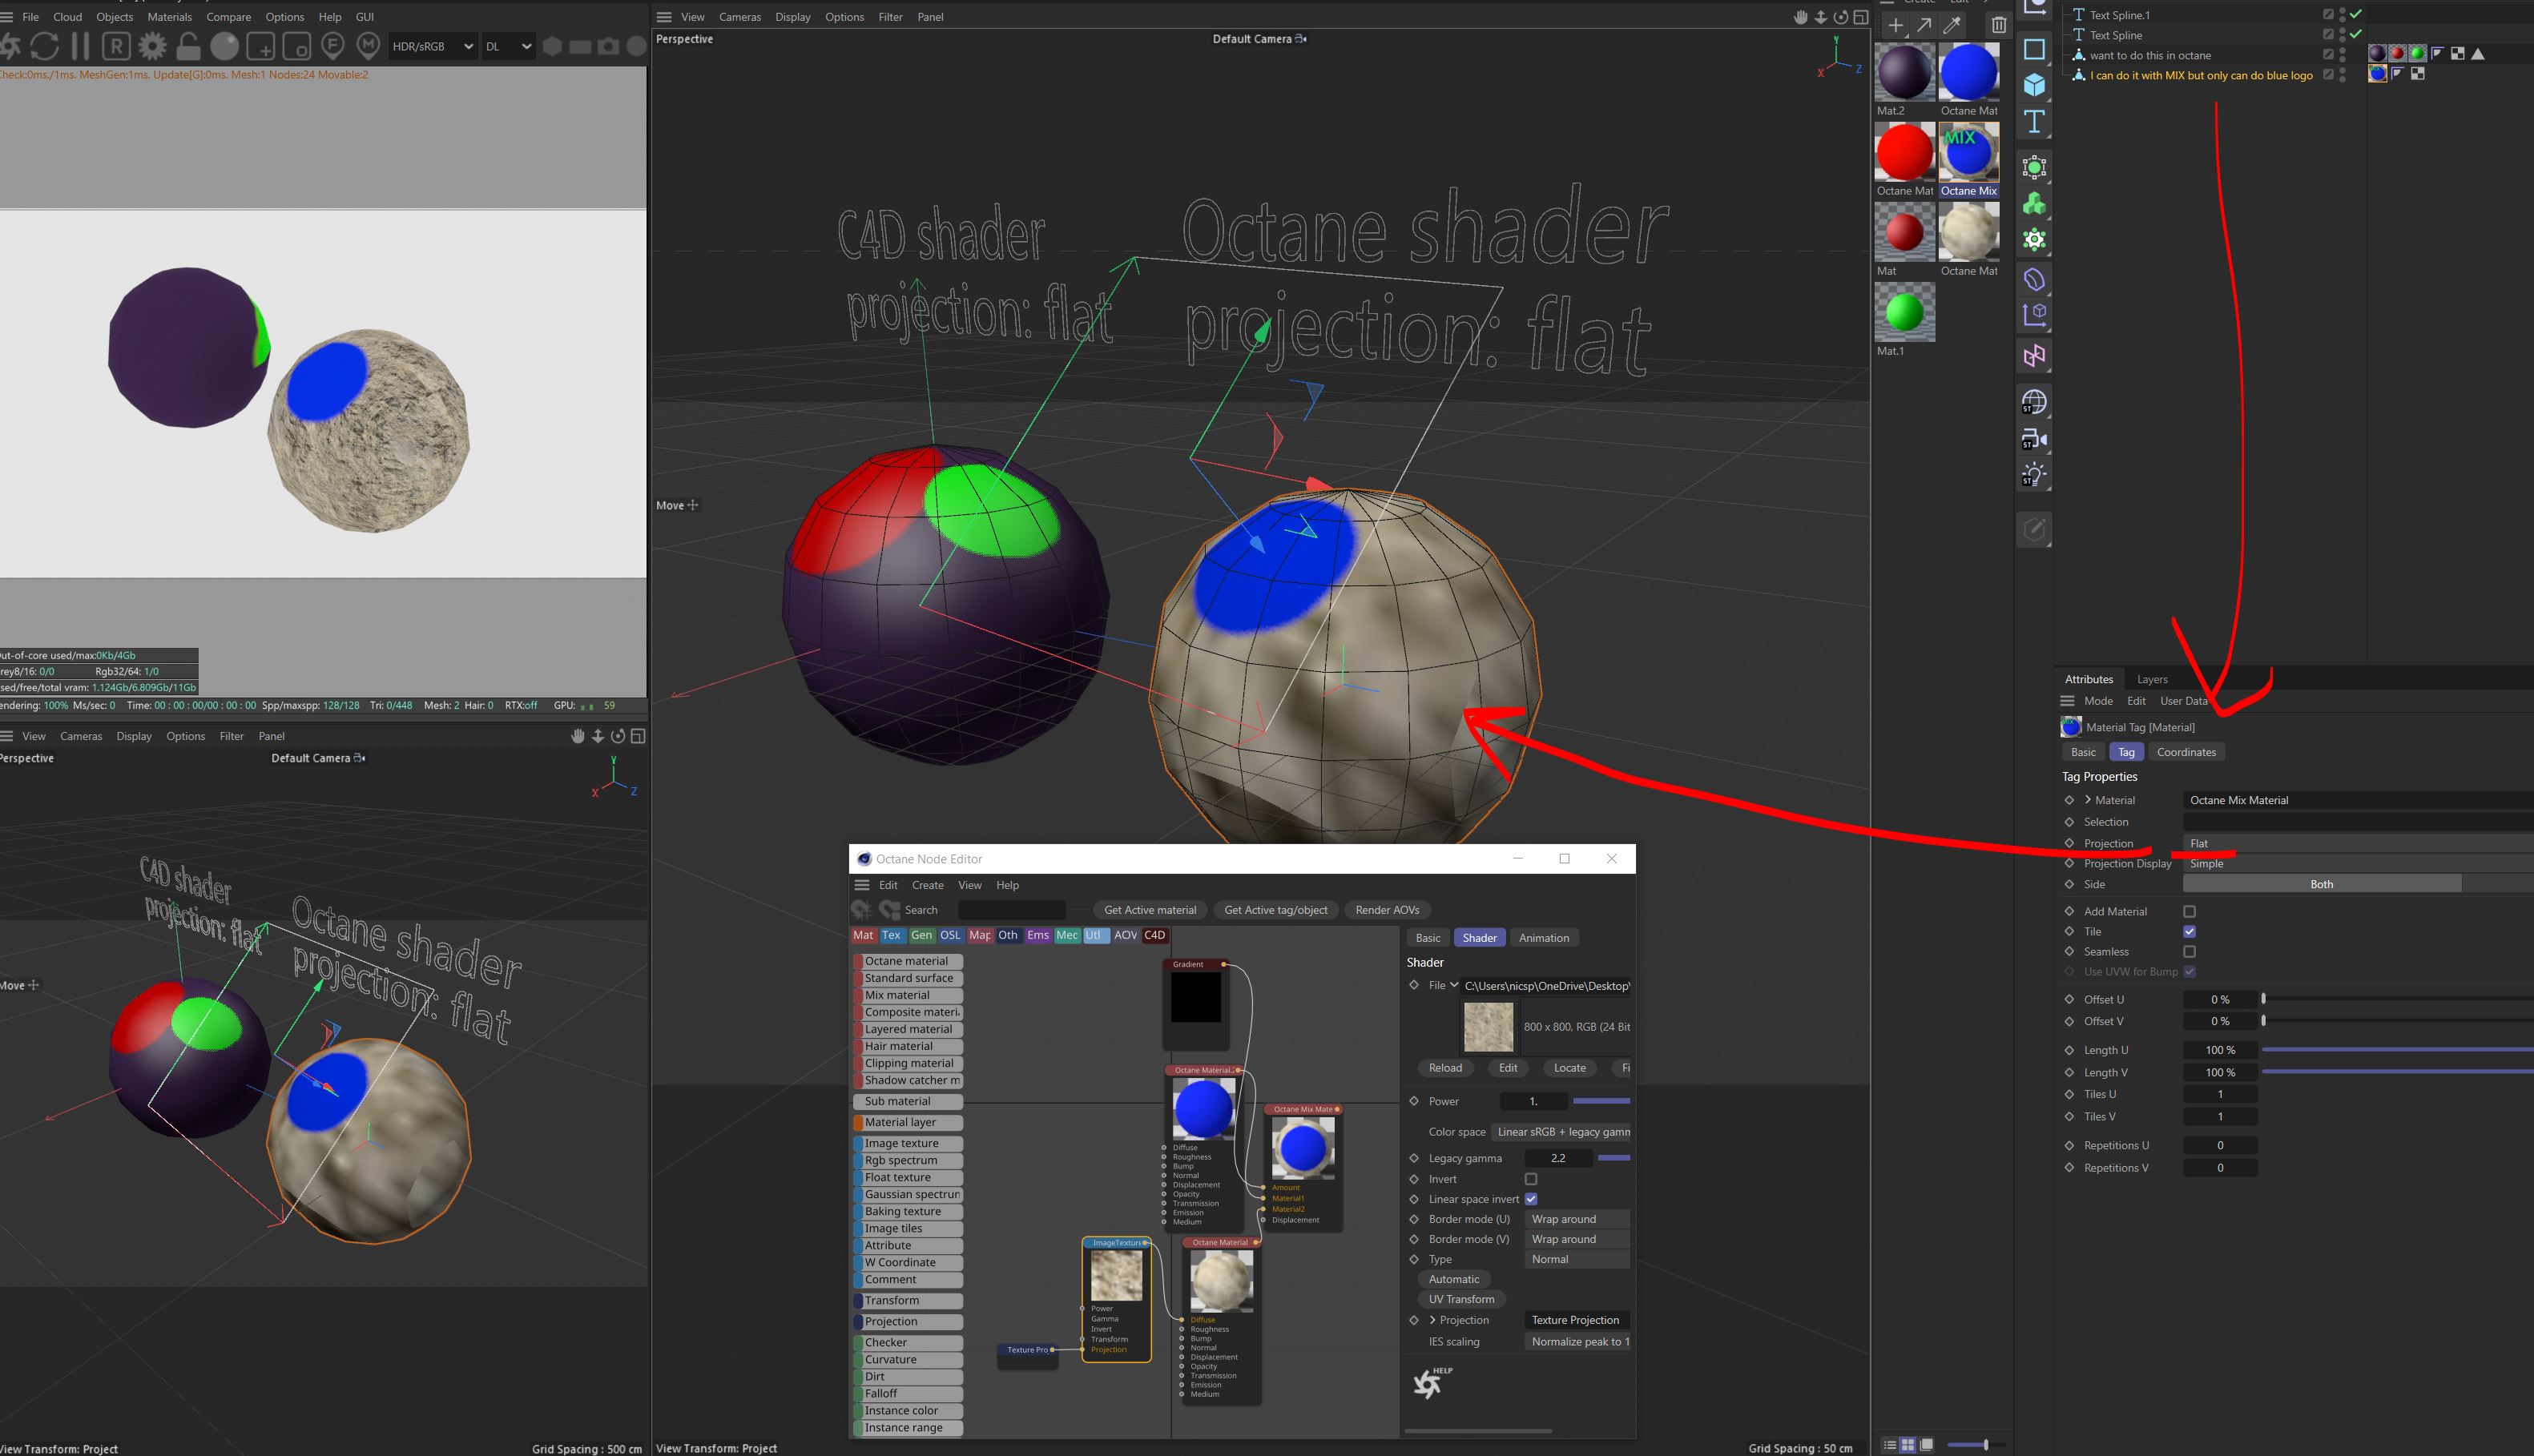Select the green Mat.1 material thumbnail
2534x1456 pixels.
1904,312
